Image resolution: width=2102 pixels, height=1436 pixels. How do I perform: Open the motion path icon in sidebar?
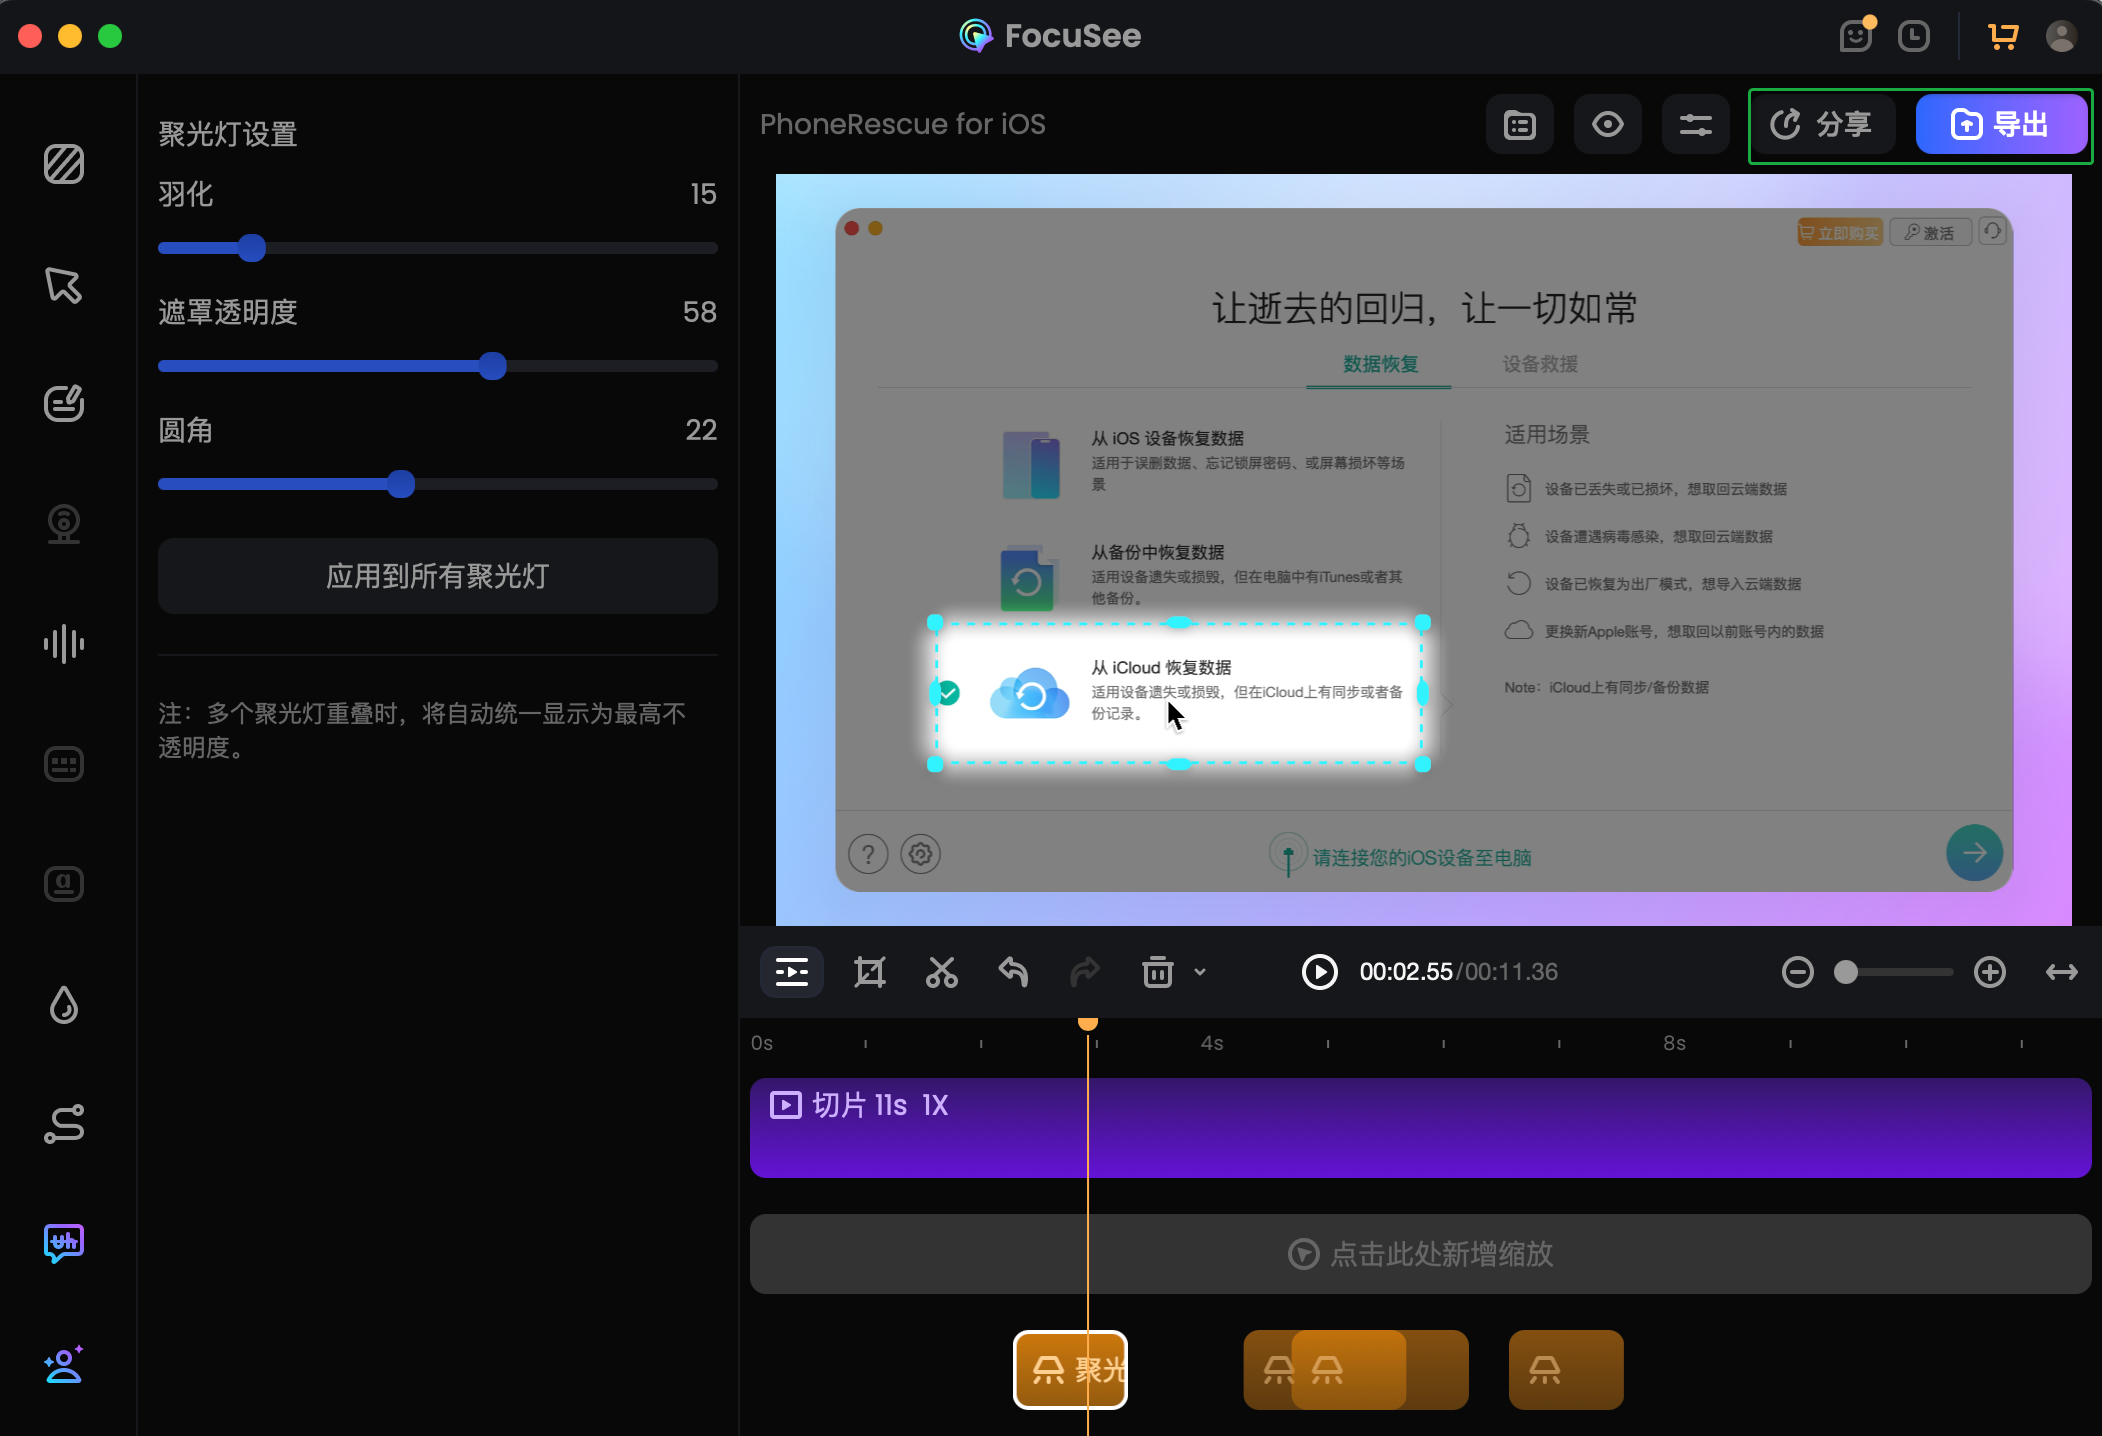pos(64,1124)
